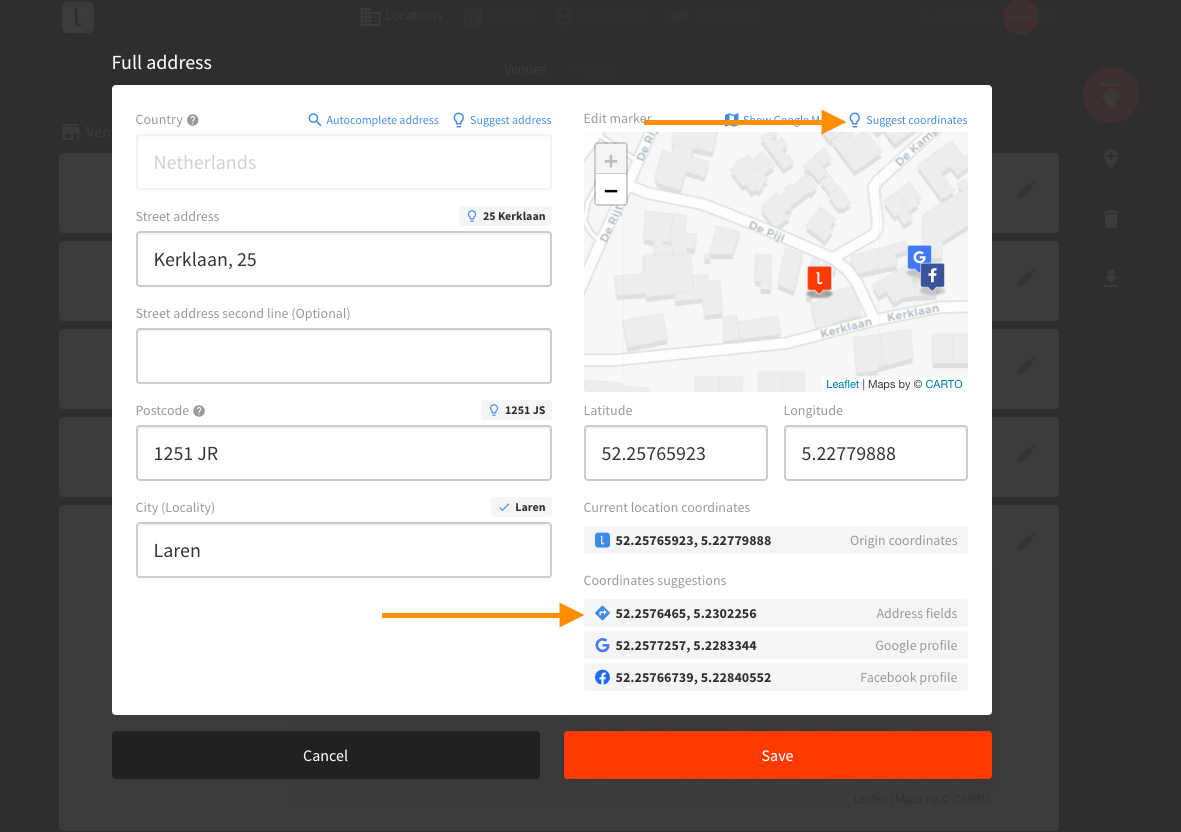Click Locations in the dimmed background menu
This screenshot has height=832, width=1181.
(401, 16)
